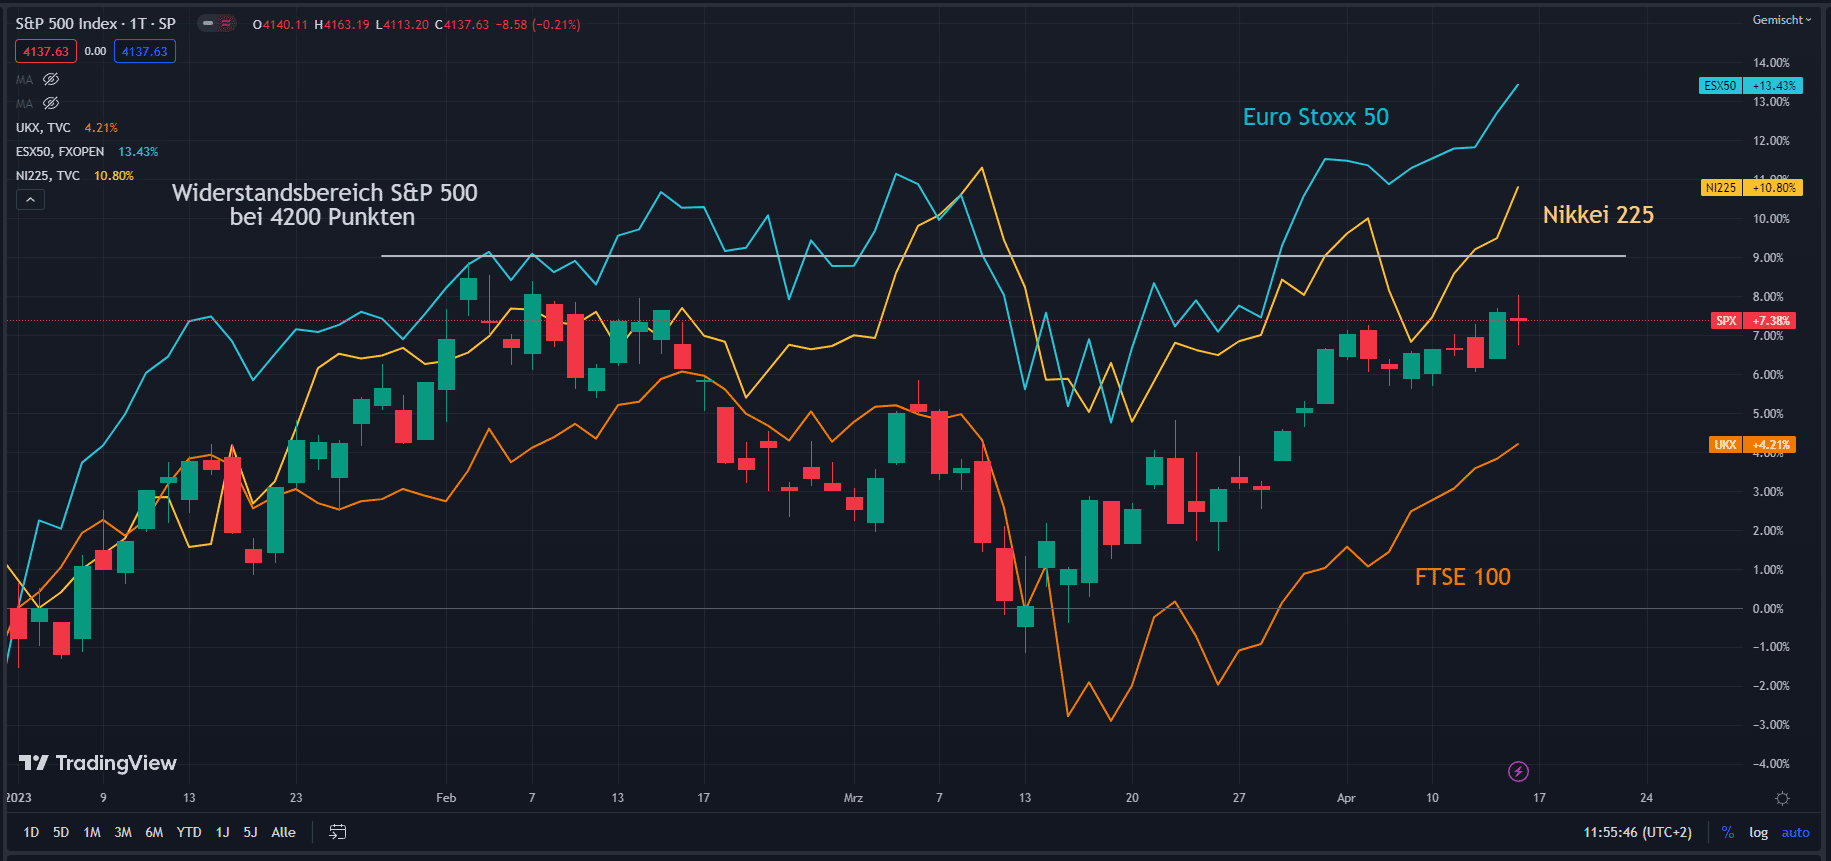The width and height of the screenshot is (1831, 861).
Task: Select the 5D time range
Action: [61, 832]
